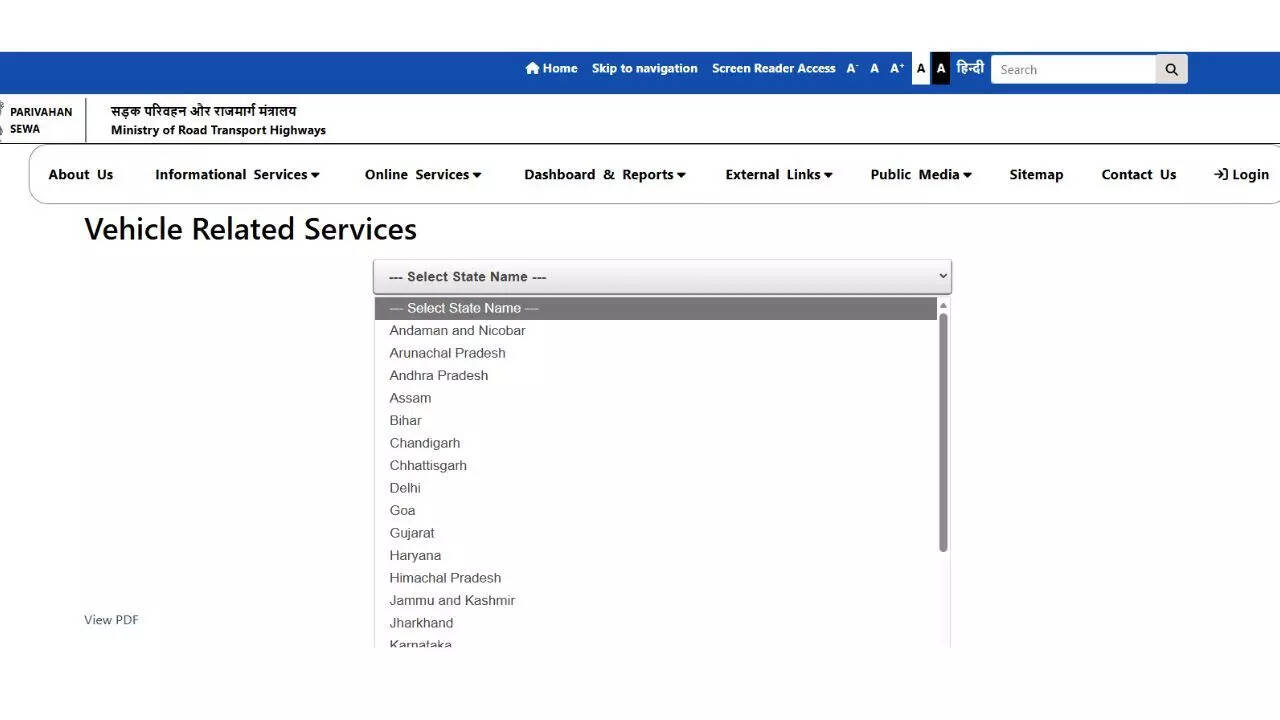Open the About Us page

(x=81, y=174)
